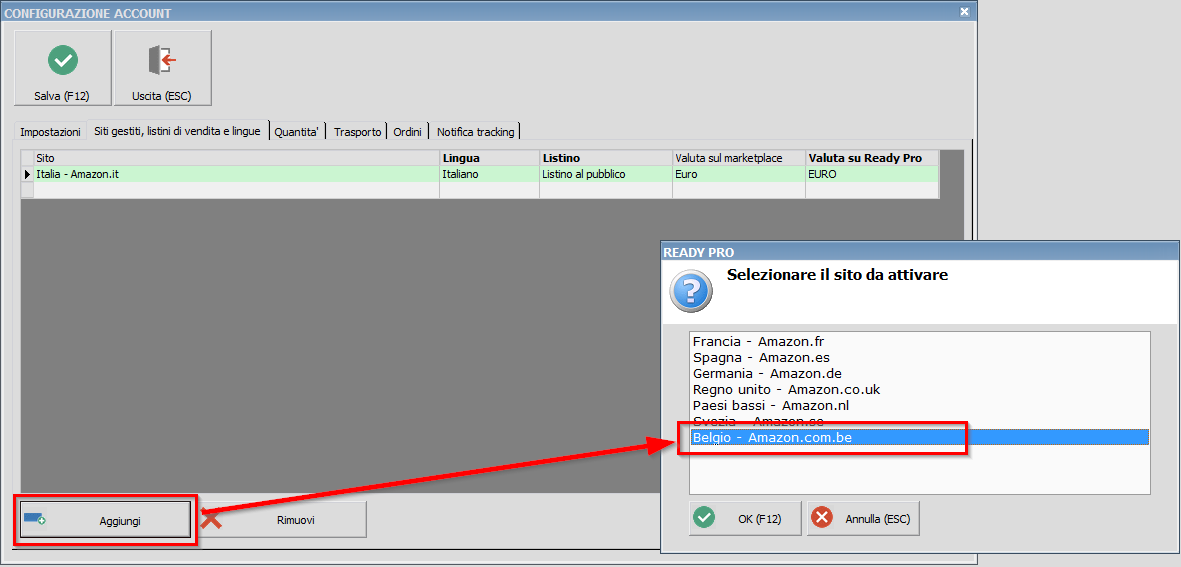Click Valuta sul marketplace column header
Image resolution: width=1181 pixels, height=567 pixels.
pos(739,158)
